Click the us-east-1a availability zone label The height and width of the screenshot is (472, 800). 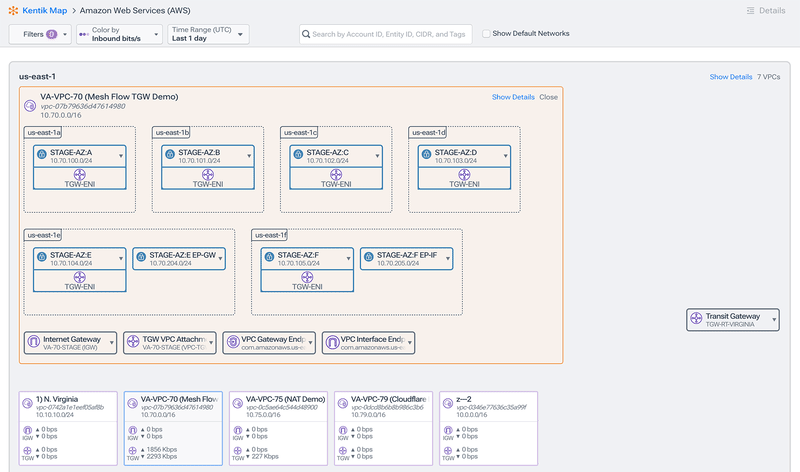[43, 133]
